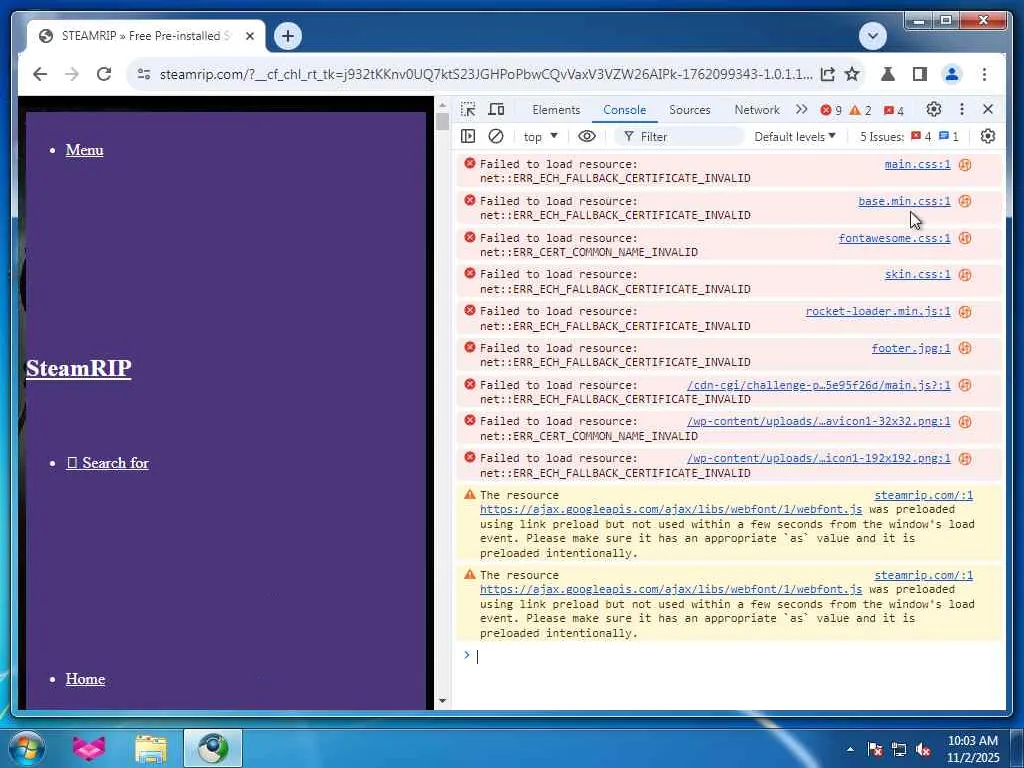Open the skin.css:1 source link
Viewport: 1024px width, 768px height.
pyautogui.click(x=918, y=274)
